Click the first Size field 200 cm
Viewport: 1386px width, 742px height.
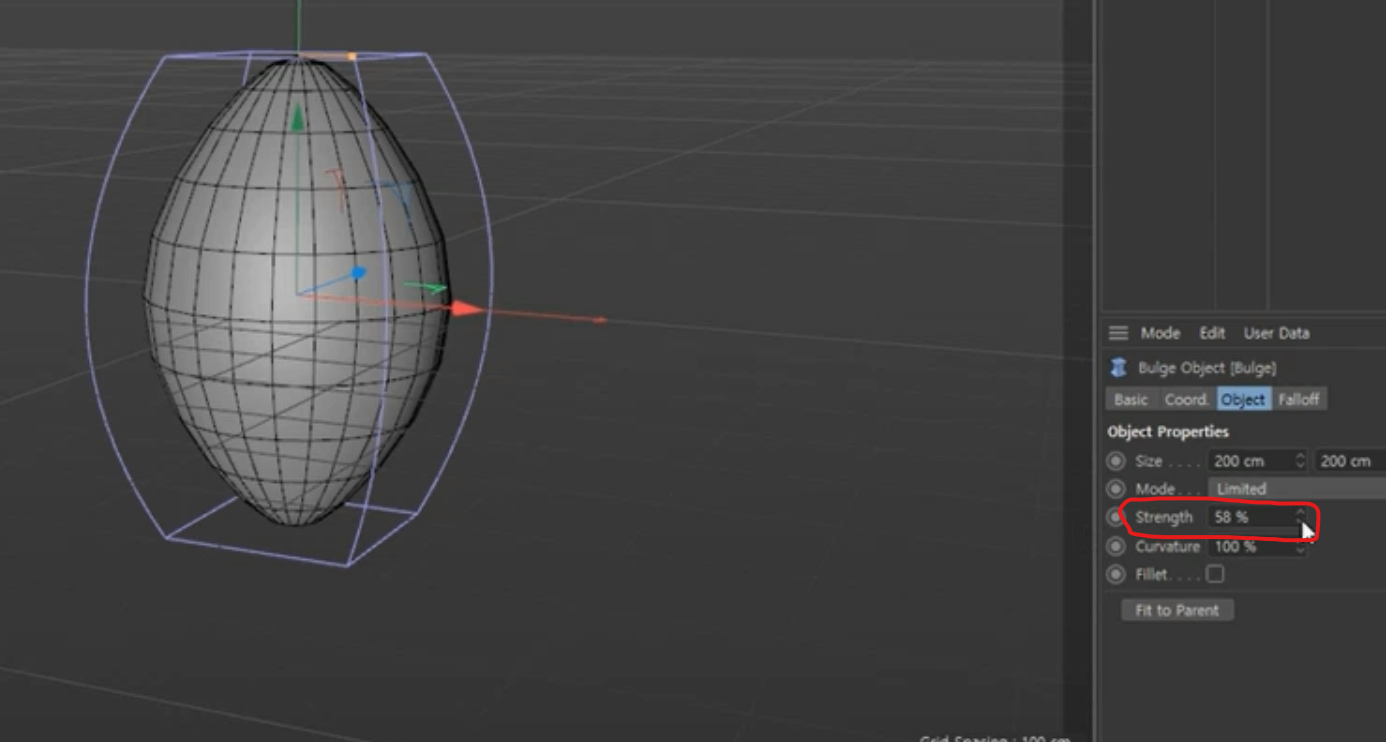1251,461
